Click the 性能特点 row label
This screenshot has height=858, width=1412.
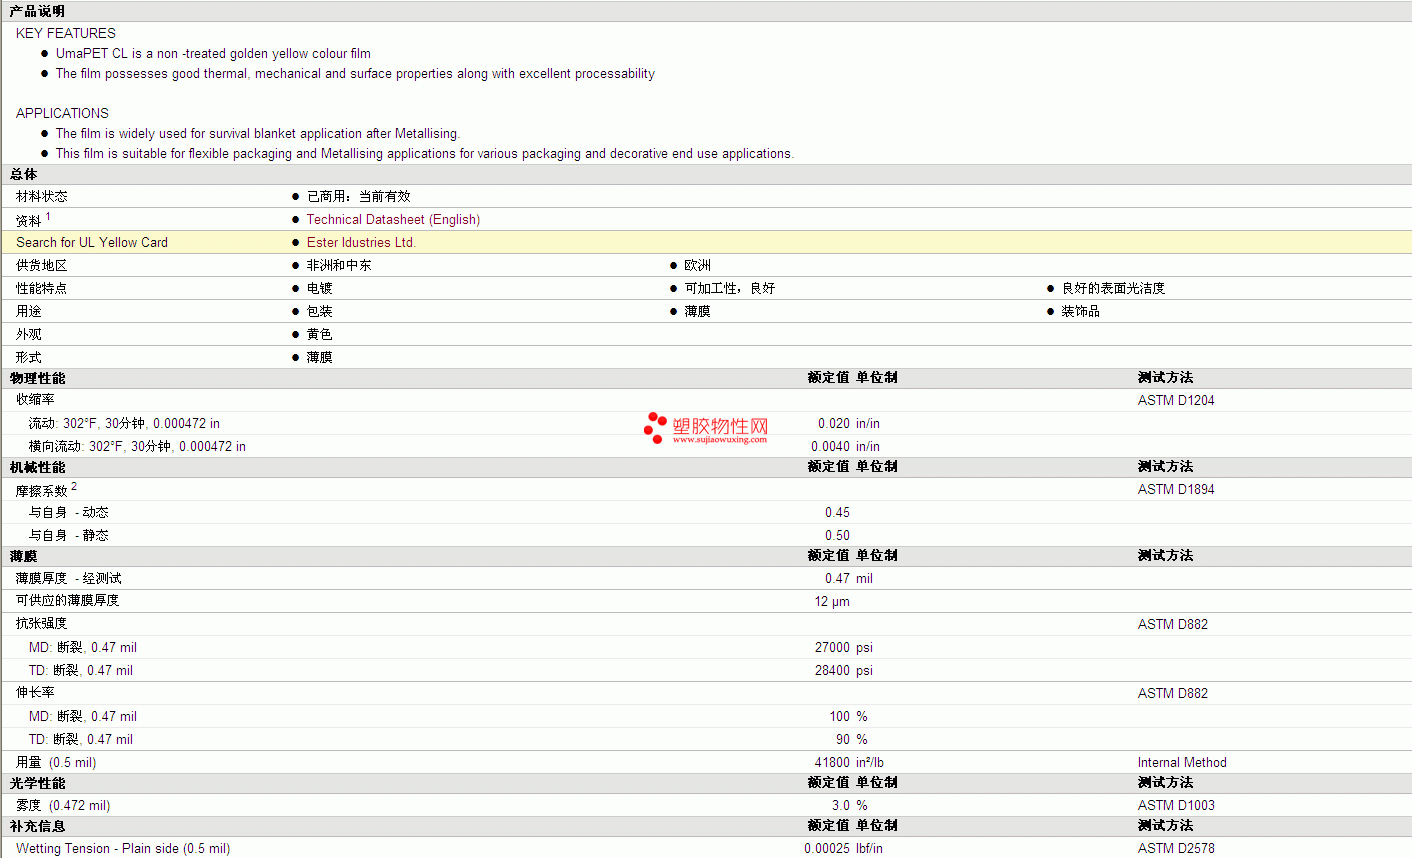tap(42, 288)
